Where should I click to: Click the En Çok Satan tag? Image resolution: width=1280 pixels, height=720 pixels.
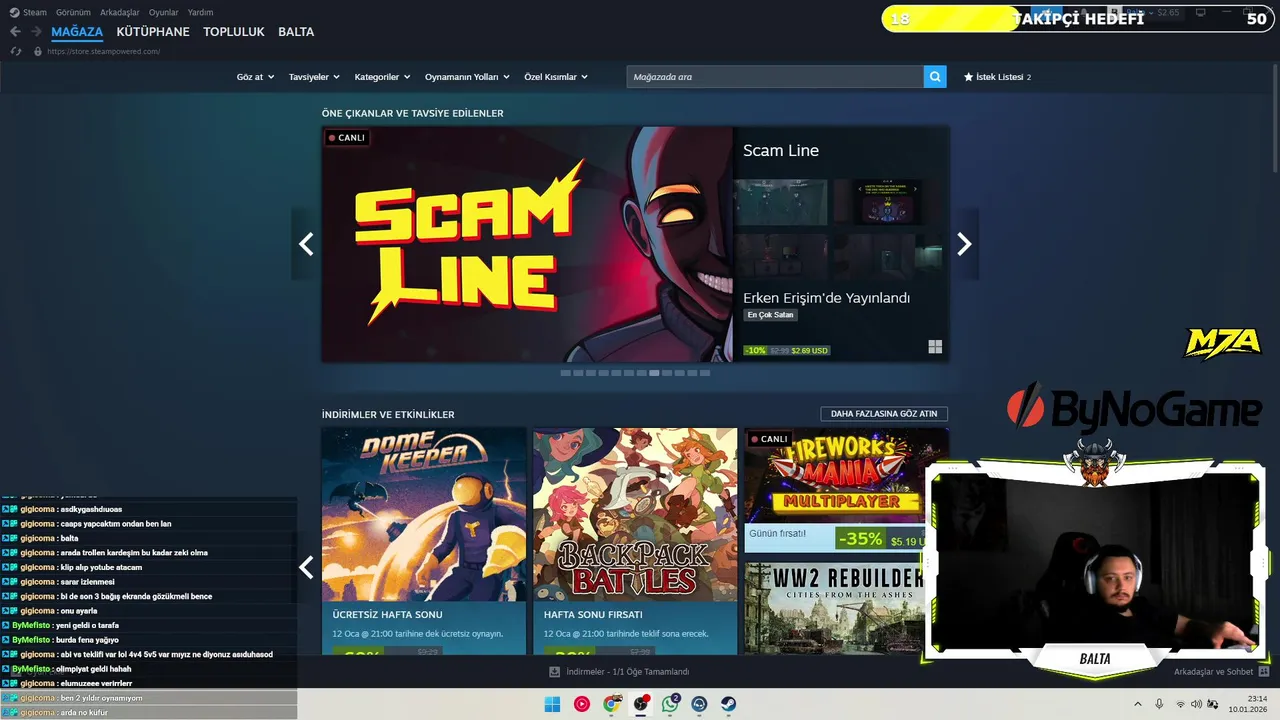pyautogui.click(x=771, y=315)
